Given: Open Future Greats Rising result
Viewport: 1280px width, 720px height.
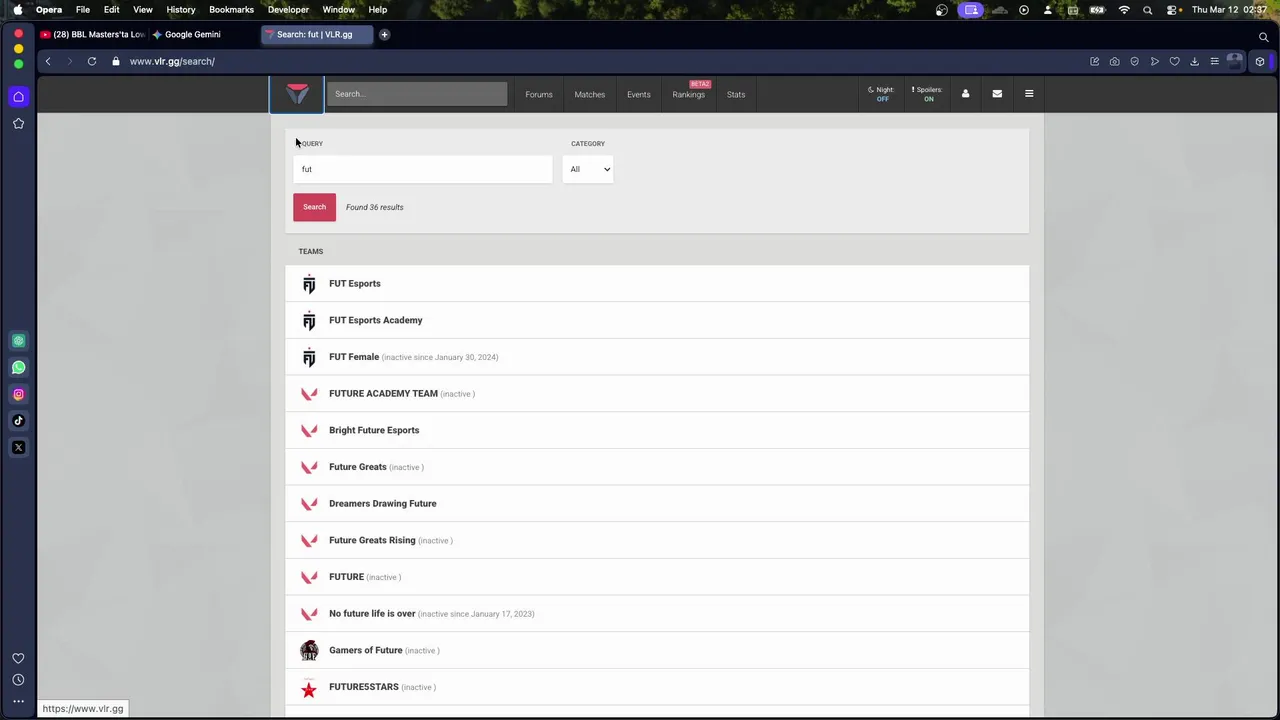Looking at the screenshot, I should tap(657, 540).
